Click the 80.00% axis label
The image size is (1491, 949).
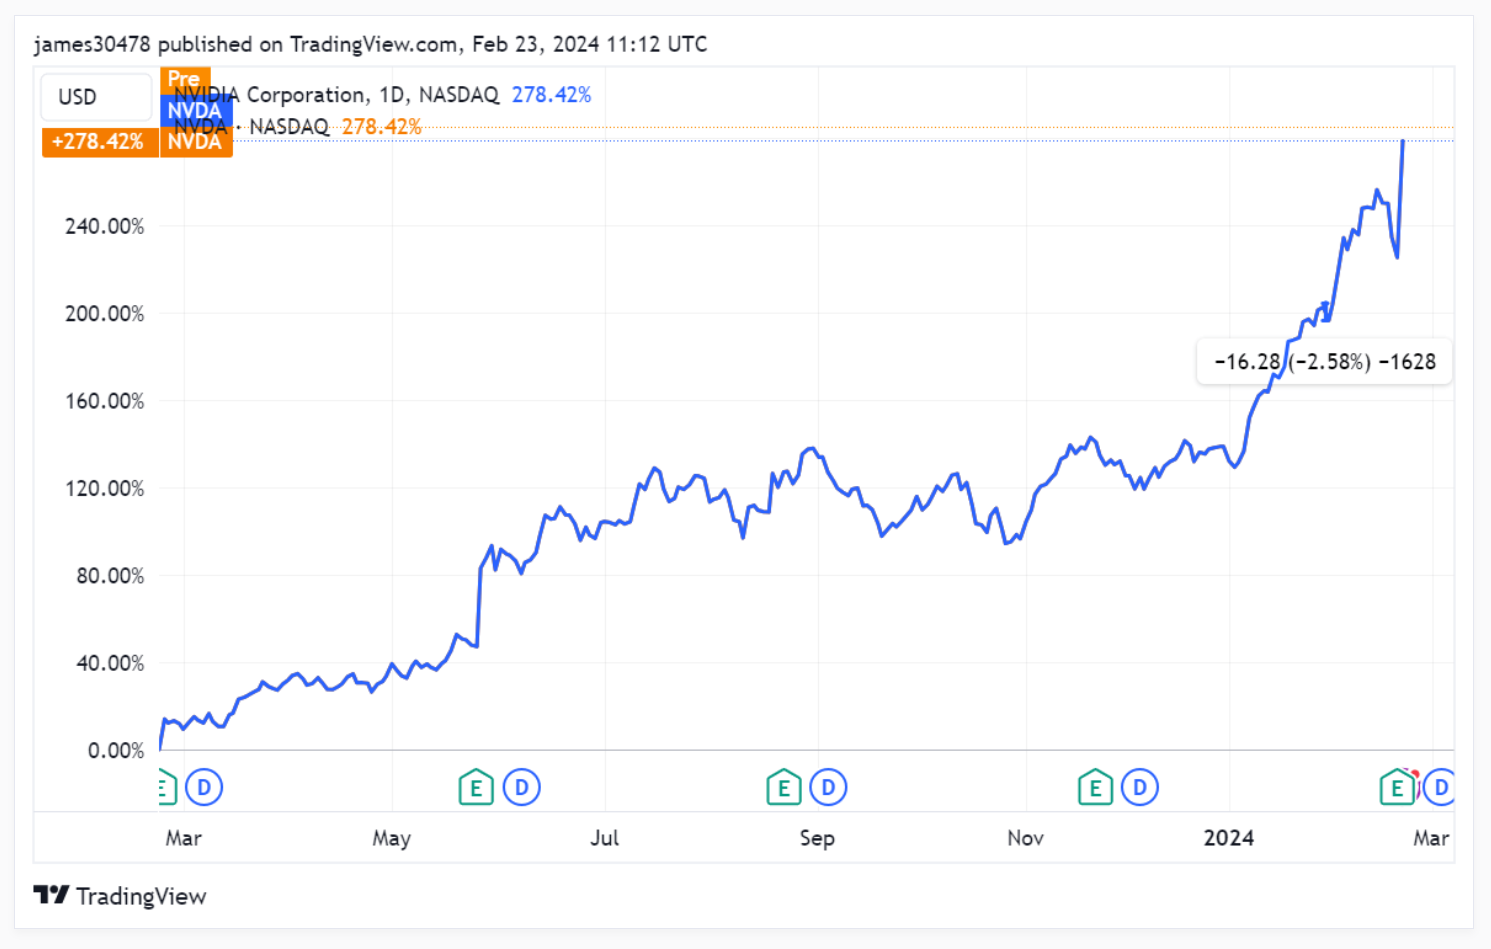tap(110, 576)
